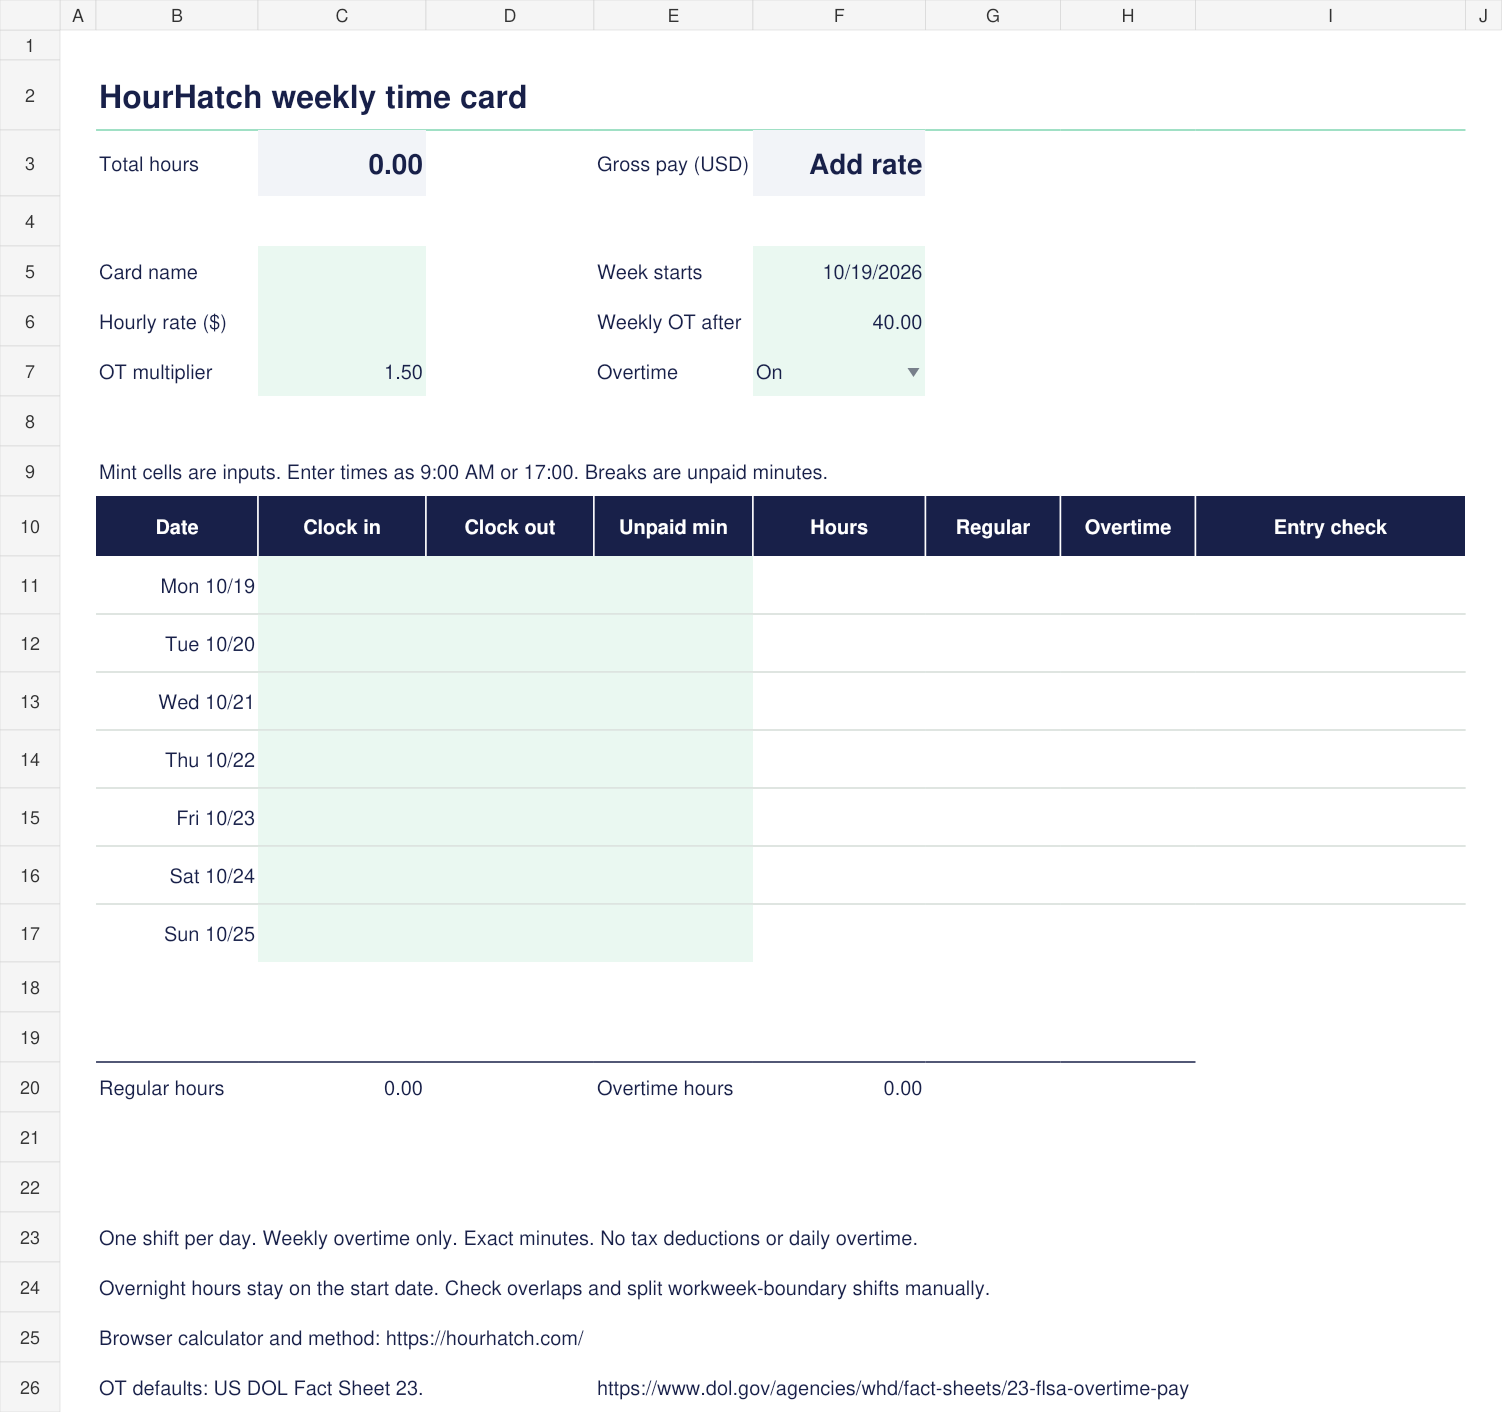Select the Clock in cell for Mon 10/19
The height and width of the screenshot is (1412, 1502).
[342, 586]
